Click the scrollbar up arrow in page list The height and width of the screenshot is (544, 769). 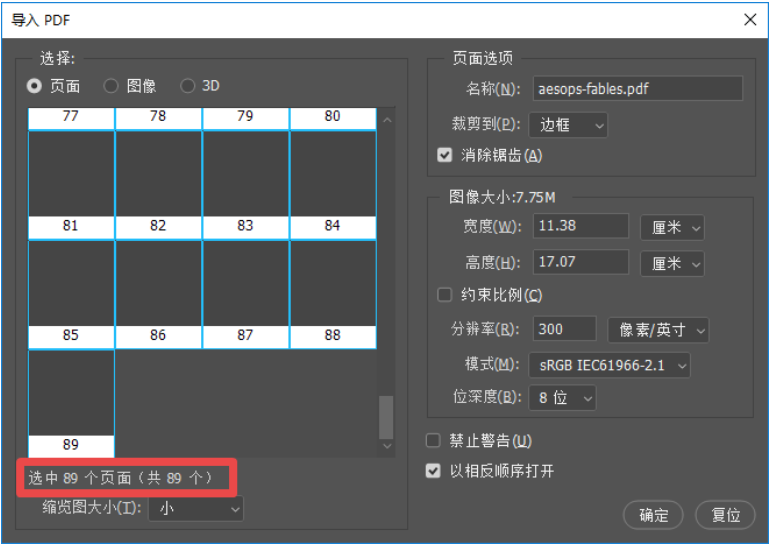pyautogui.click(x=387, y=120)
